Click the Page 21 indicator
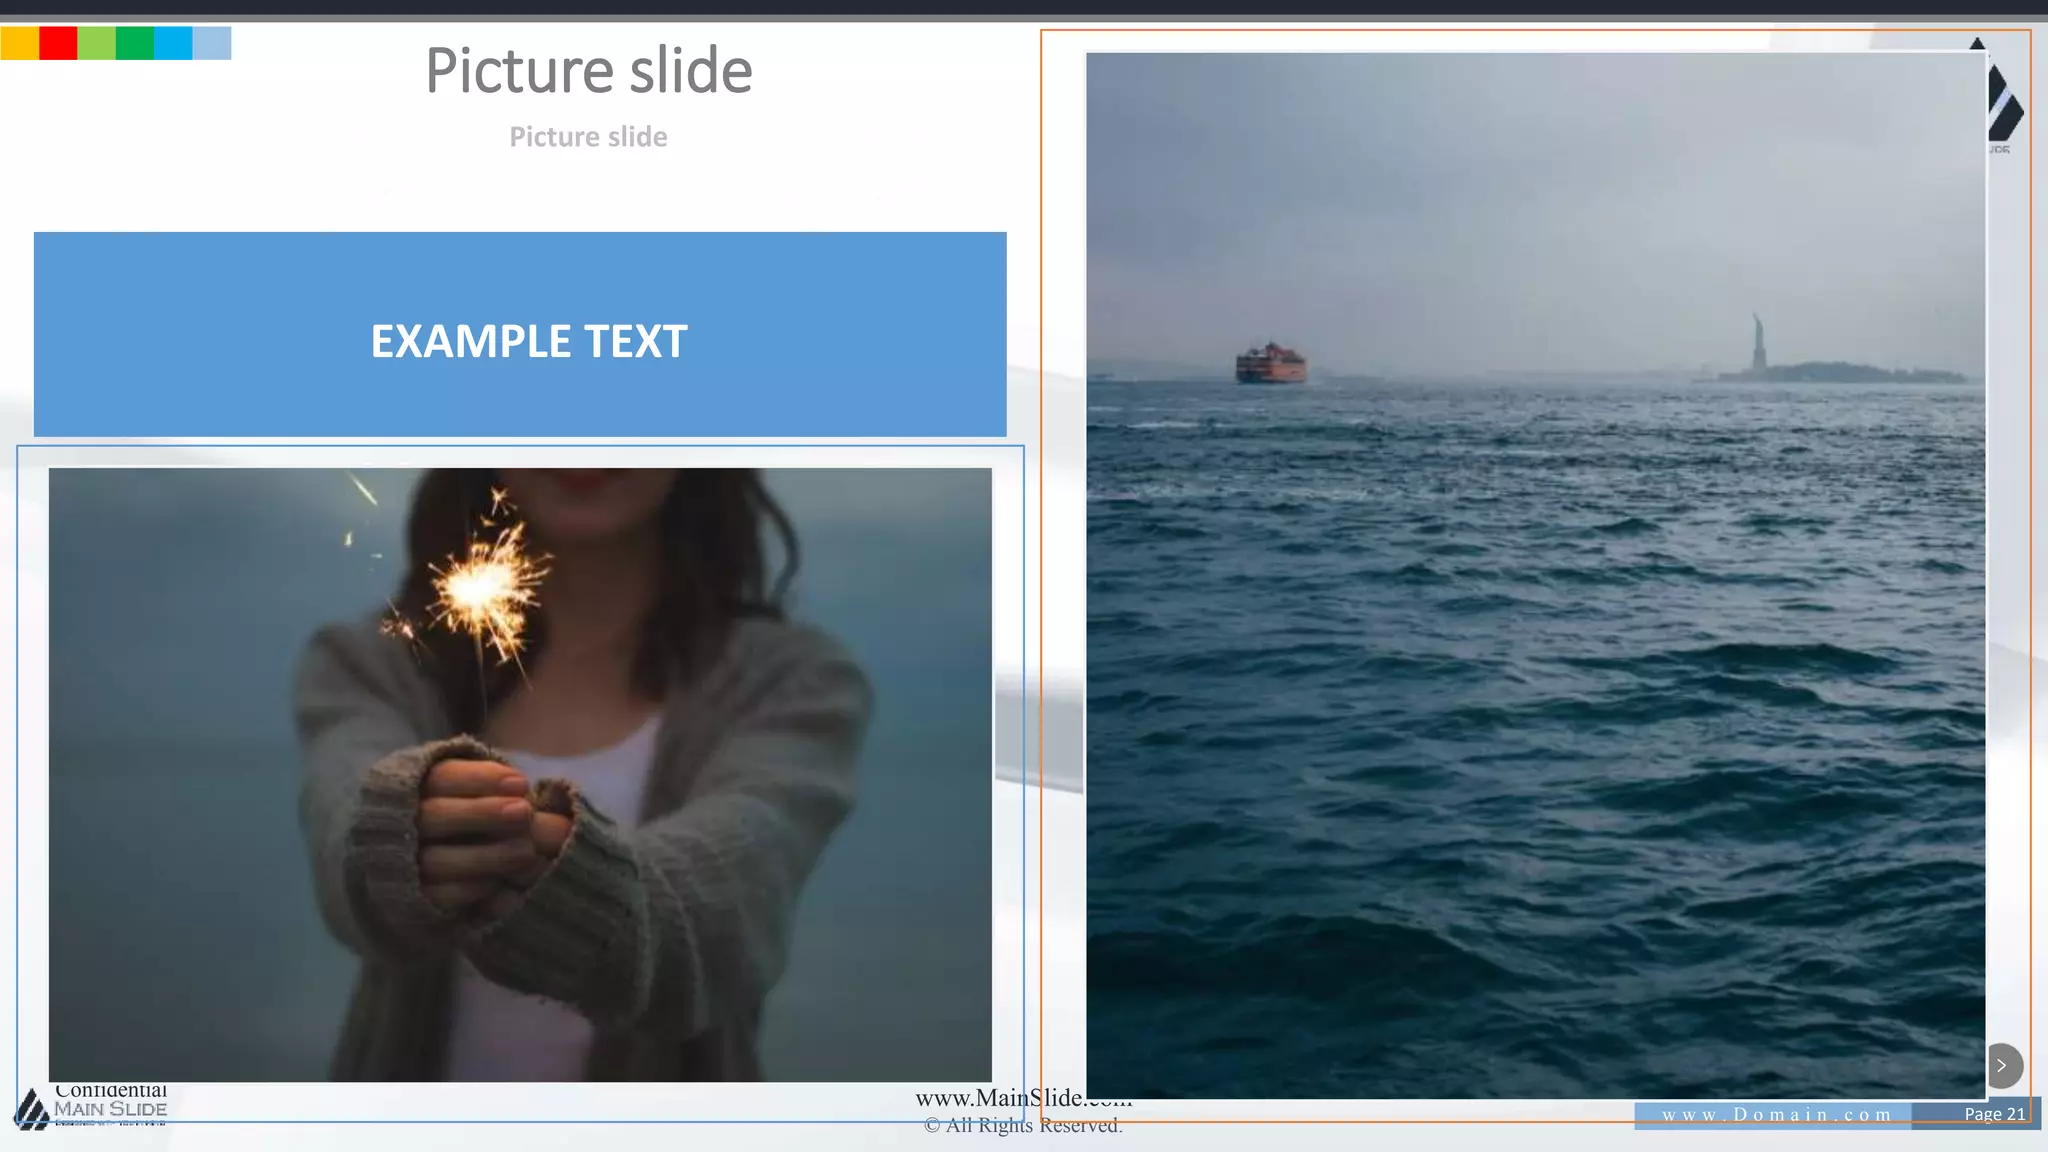This screenshot has height=1152, width=2048. tap(1993, 1114)
